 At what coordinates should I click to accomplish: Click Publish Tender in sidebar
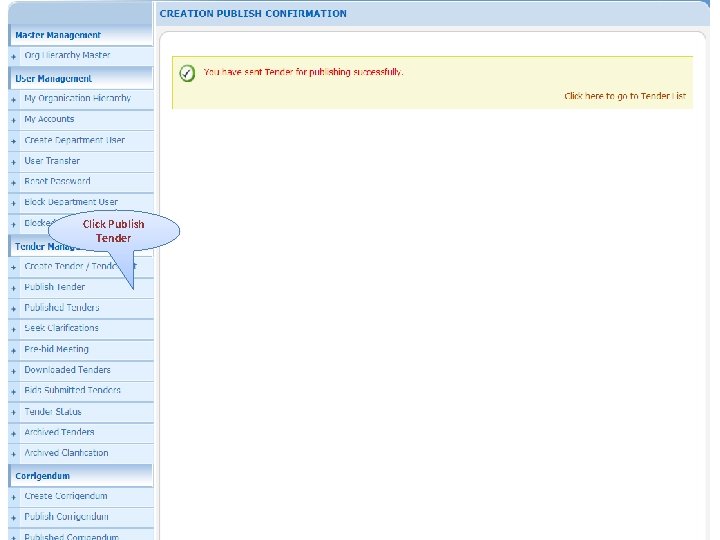click(55, 287)
